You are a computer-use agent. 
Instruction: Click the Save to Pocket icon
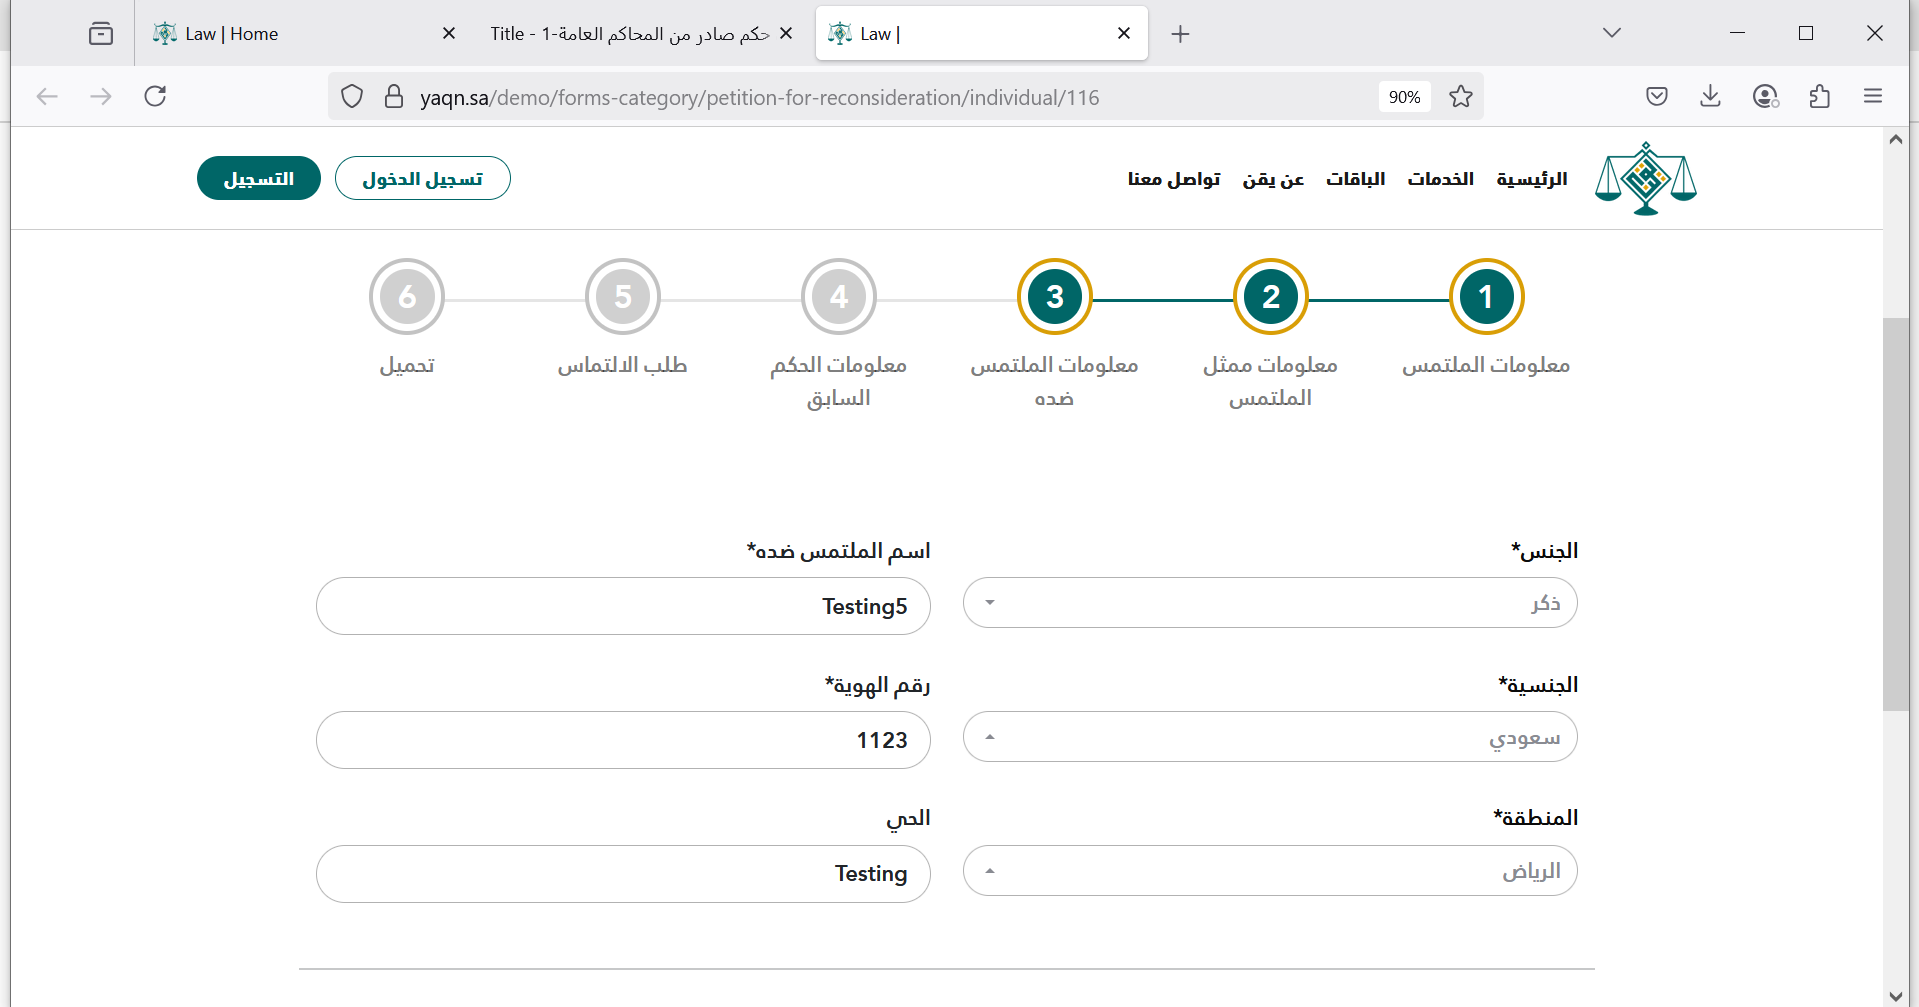[x=1656, y=96]
